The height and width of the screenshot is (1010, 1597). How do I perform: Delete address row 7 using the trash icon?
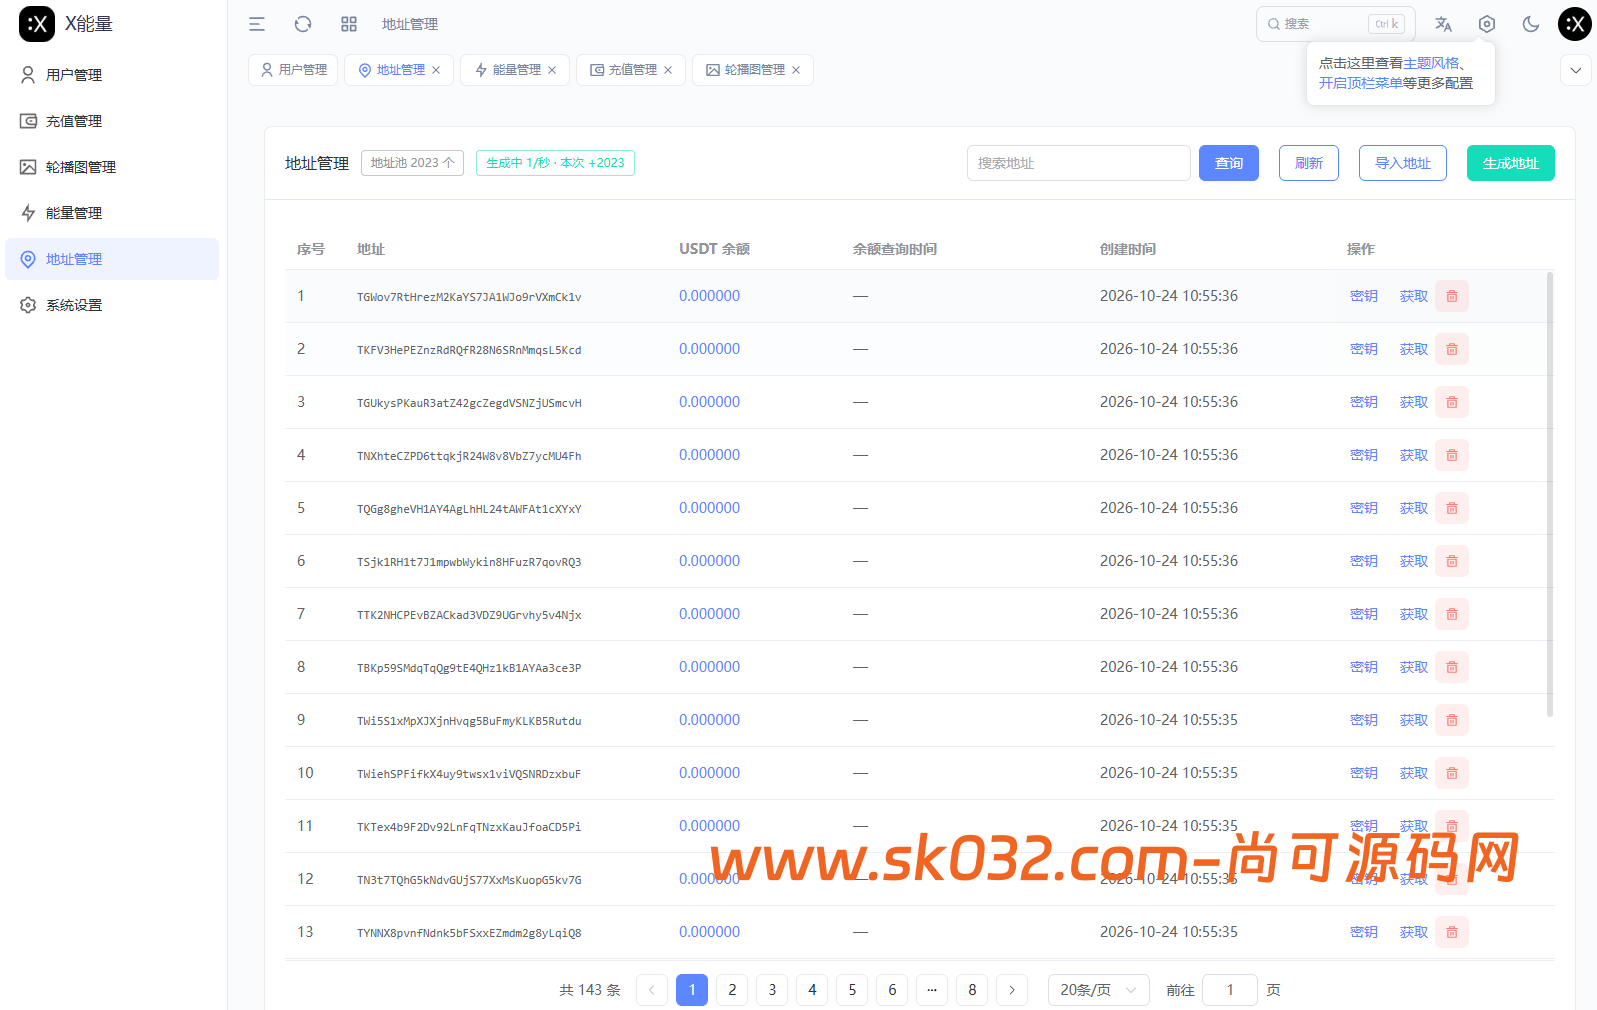[x=1452, y=614]
